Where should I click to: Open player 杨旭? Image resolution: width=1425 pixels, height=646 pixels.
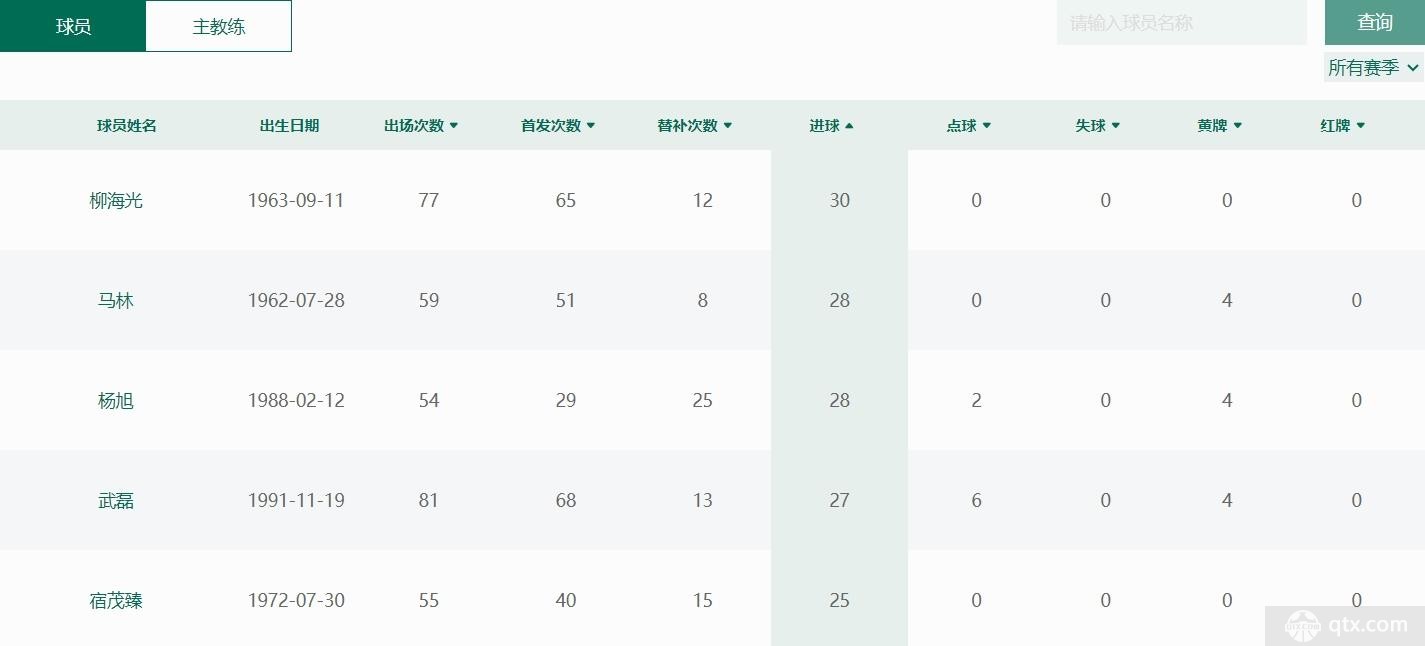click(x=116, y=400)
